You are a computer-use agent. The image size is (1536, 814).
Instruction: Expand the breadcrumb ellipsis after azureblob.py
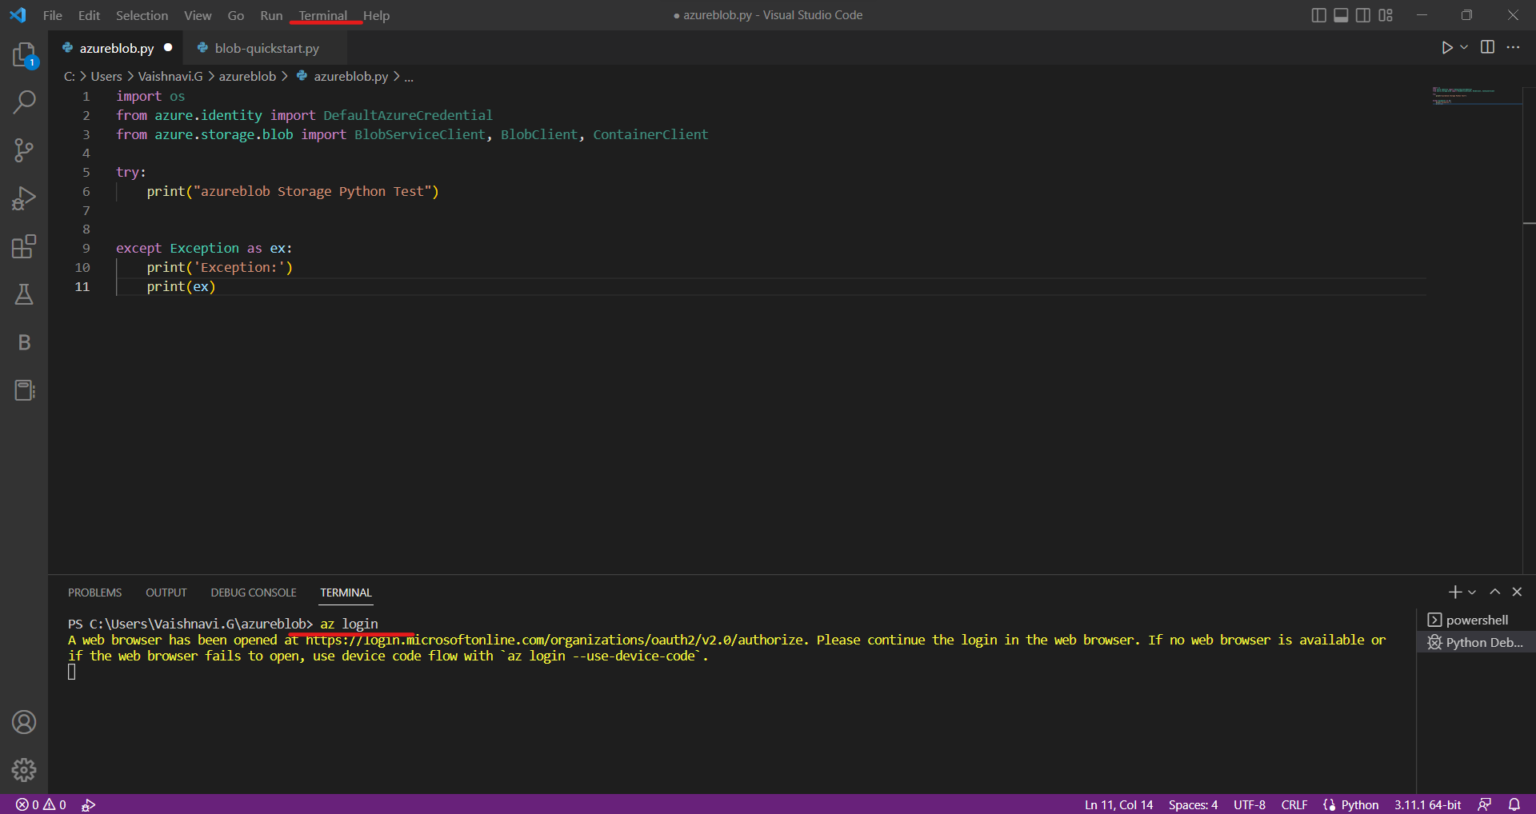408,76
